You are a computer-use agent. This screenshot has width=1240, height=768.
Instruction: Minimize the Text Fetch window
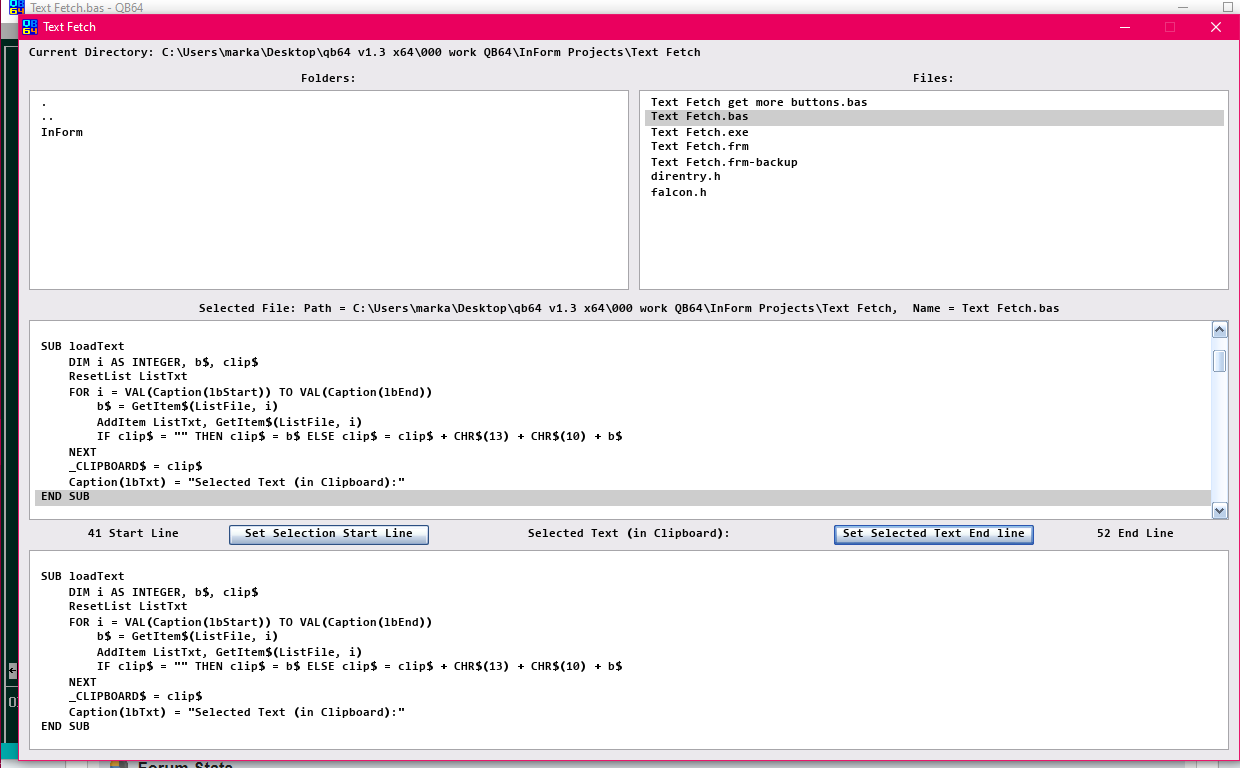tap(1124, 27)
